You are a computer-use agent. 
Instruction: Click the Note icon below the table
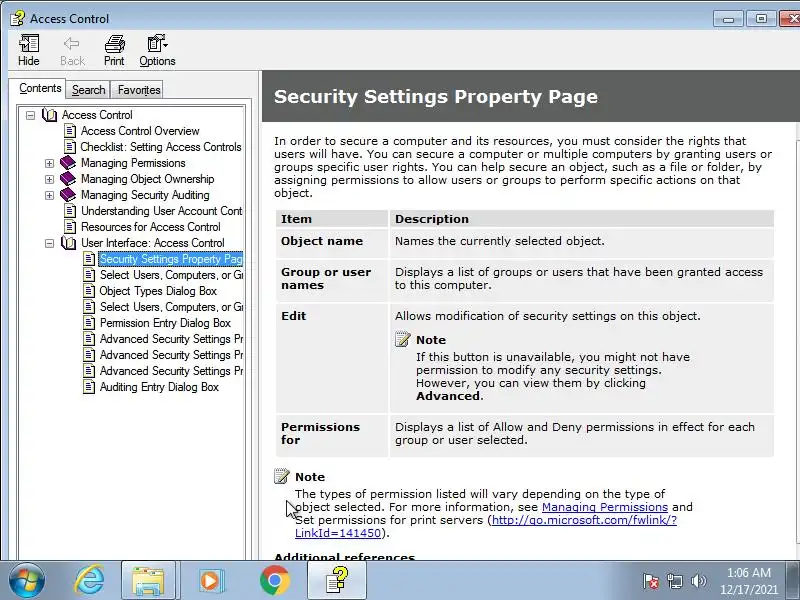pos(282,476)
